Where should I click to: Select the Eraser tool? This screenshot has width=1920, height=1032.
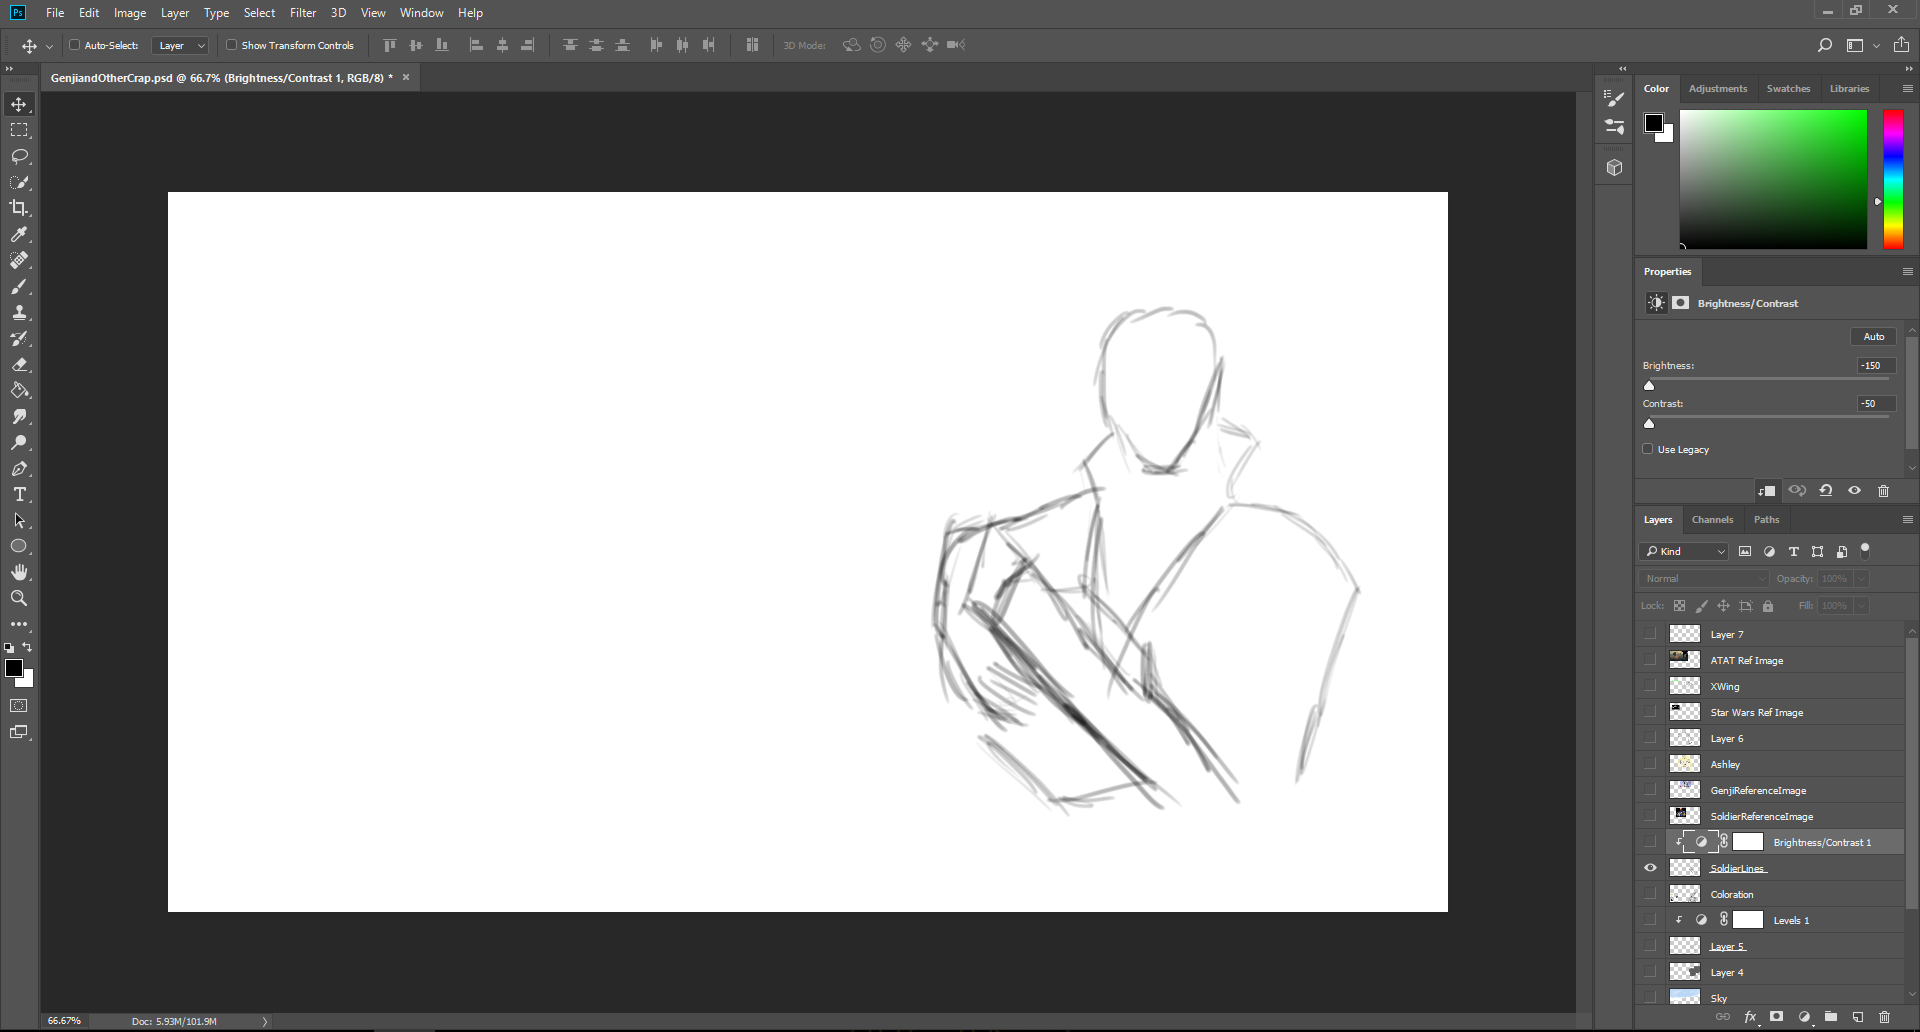(19, 364)
